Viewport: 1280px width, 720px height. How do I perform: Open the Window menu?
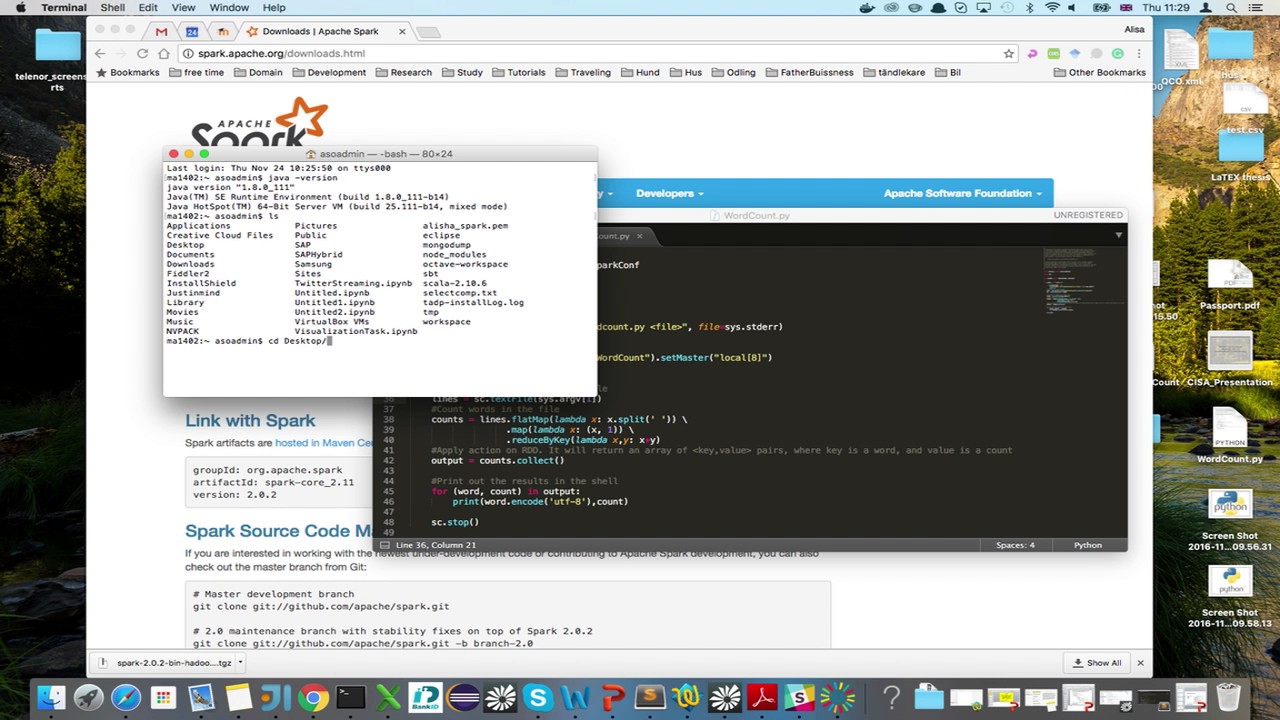pyautogui.click(x=229, y=8)
